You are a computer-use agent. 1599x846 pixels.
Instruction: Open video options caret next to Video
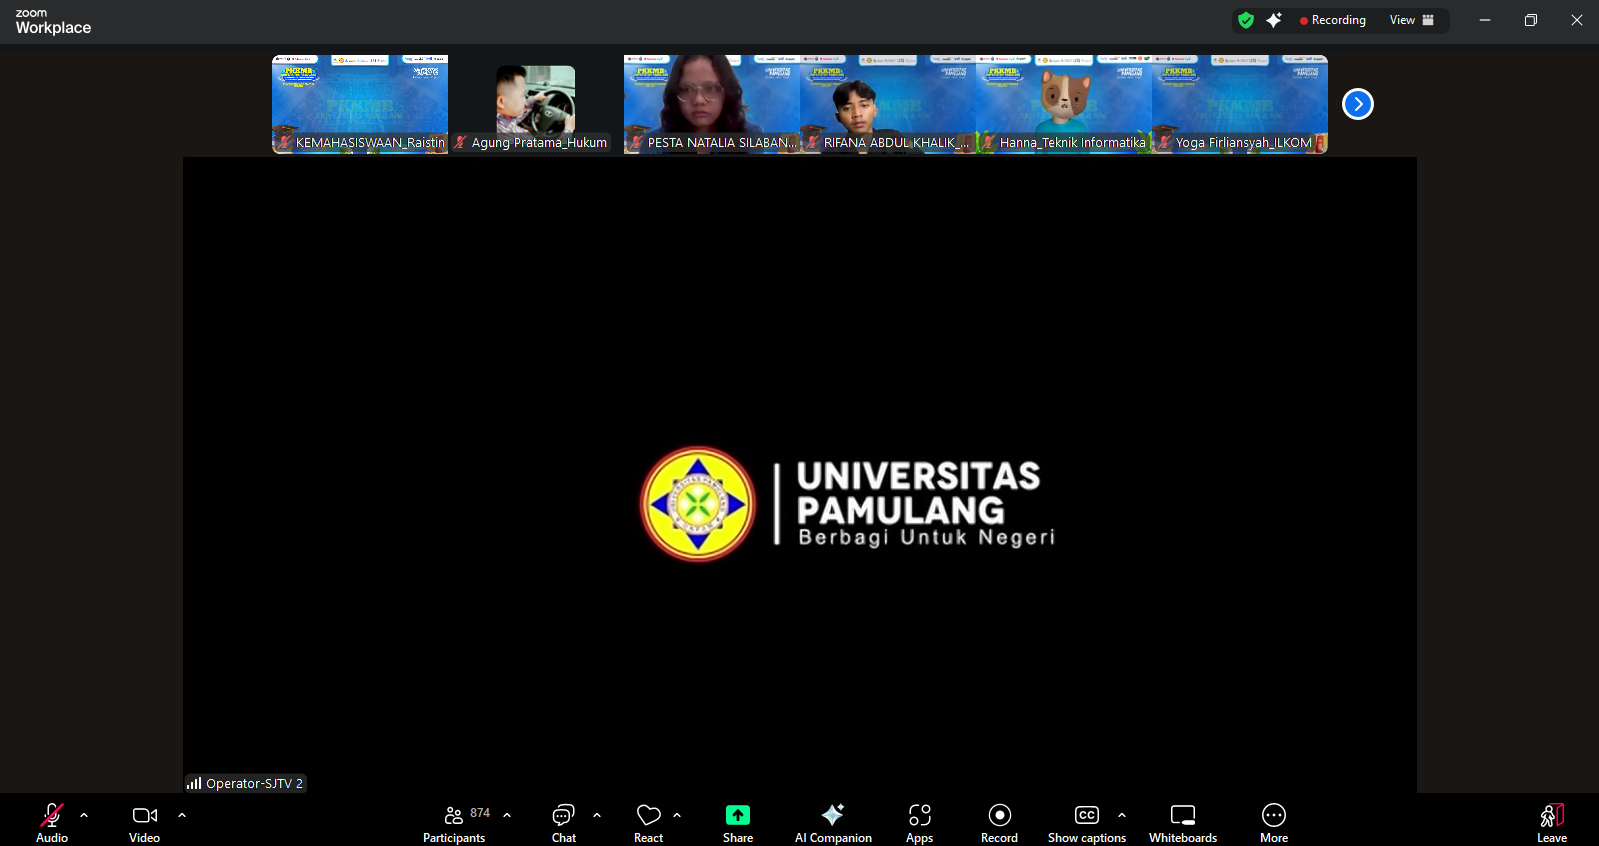[182, 815]
